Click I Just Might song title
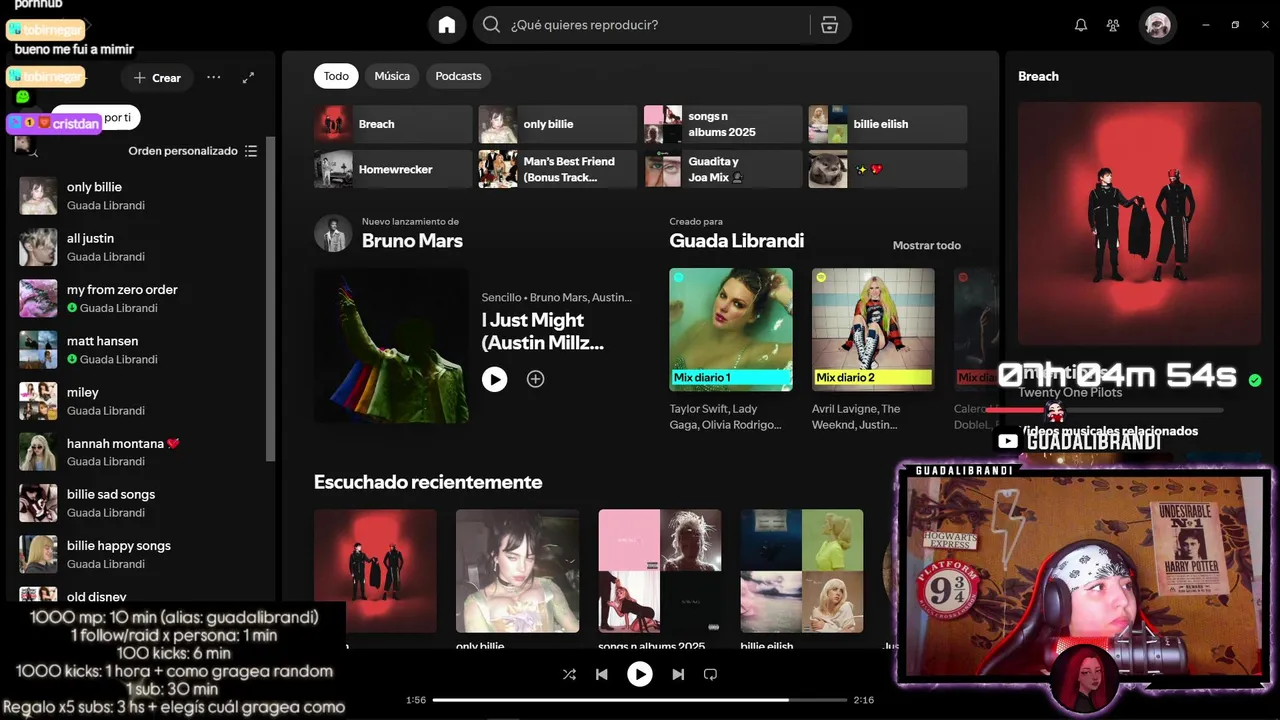Screen dimensions: 1280x720 point(543,331)
